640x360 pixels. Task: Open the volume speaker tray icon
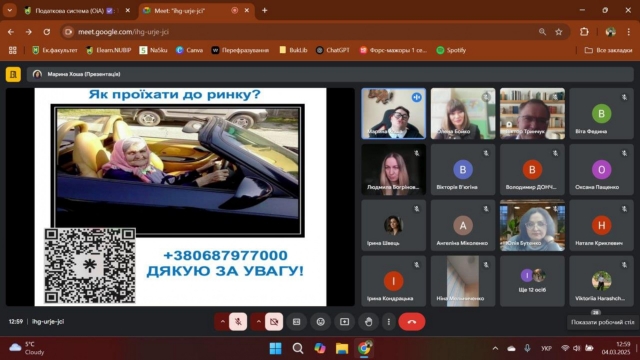coord(577,348)
